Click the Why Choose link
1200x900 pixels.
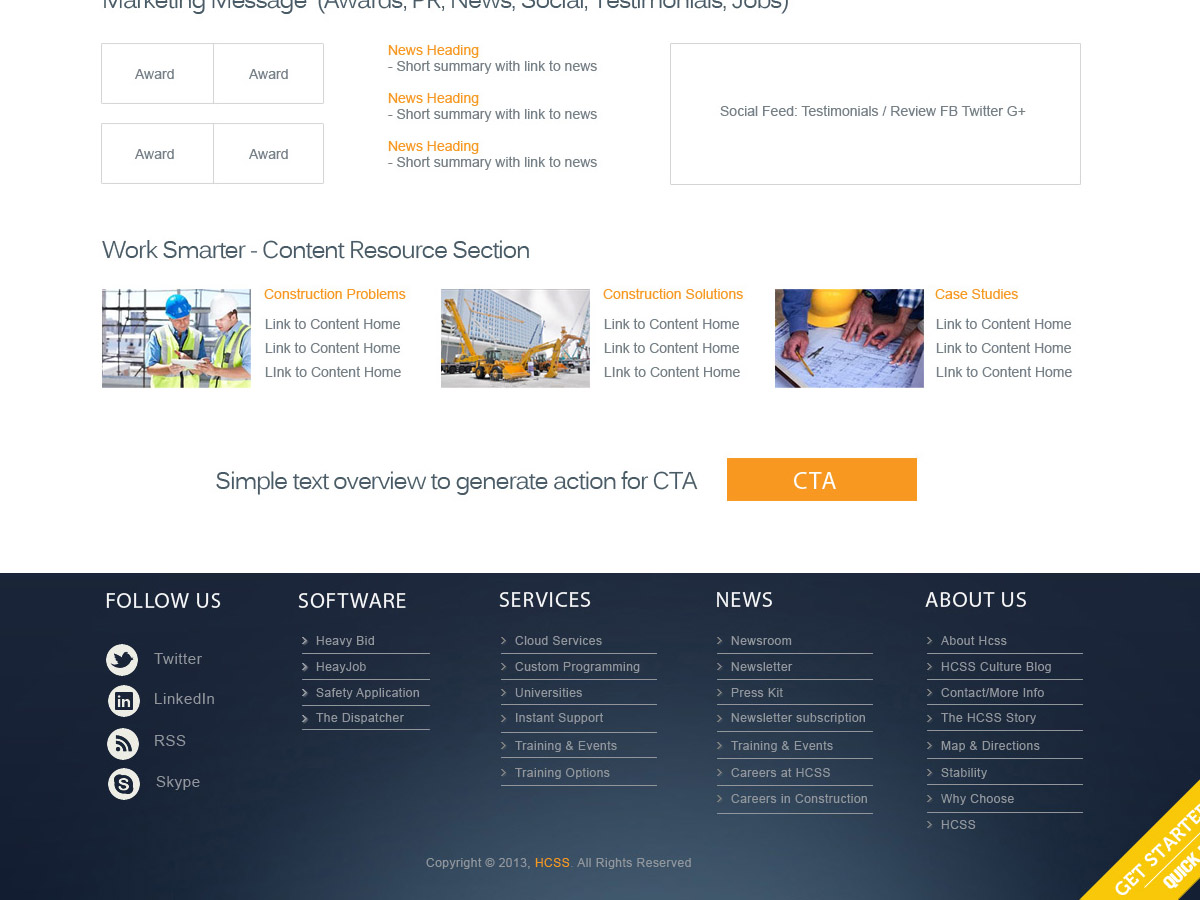coord(977,799)
